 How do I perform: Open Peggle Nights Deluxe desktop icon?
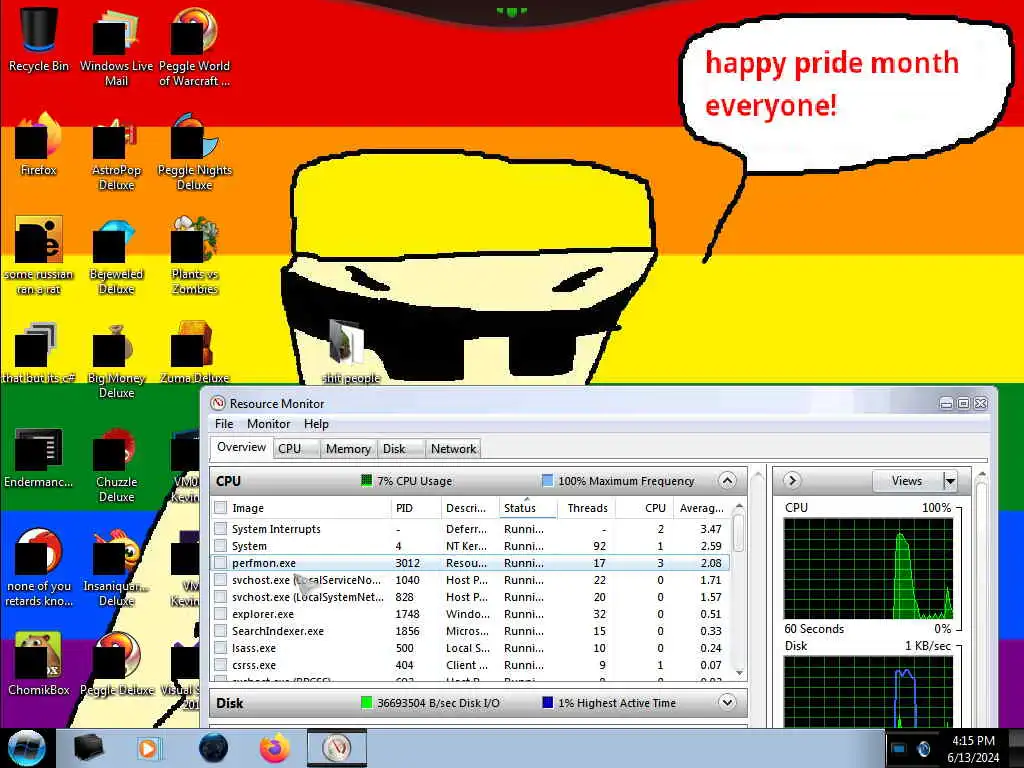point(195,152)
